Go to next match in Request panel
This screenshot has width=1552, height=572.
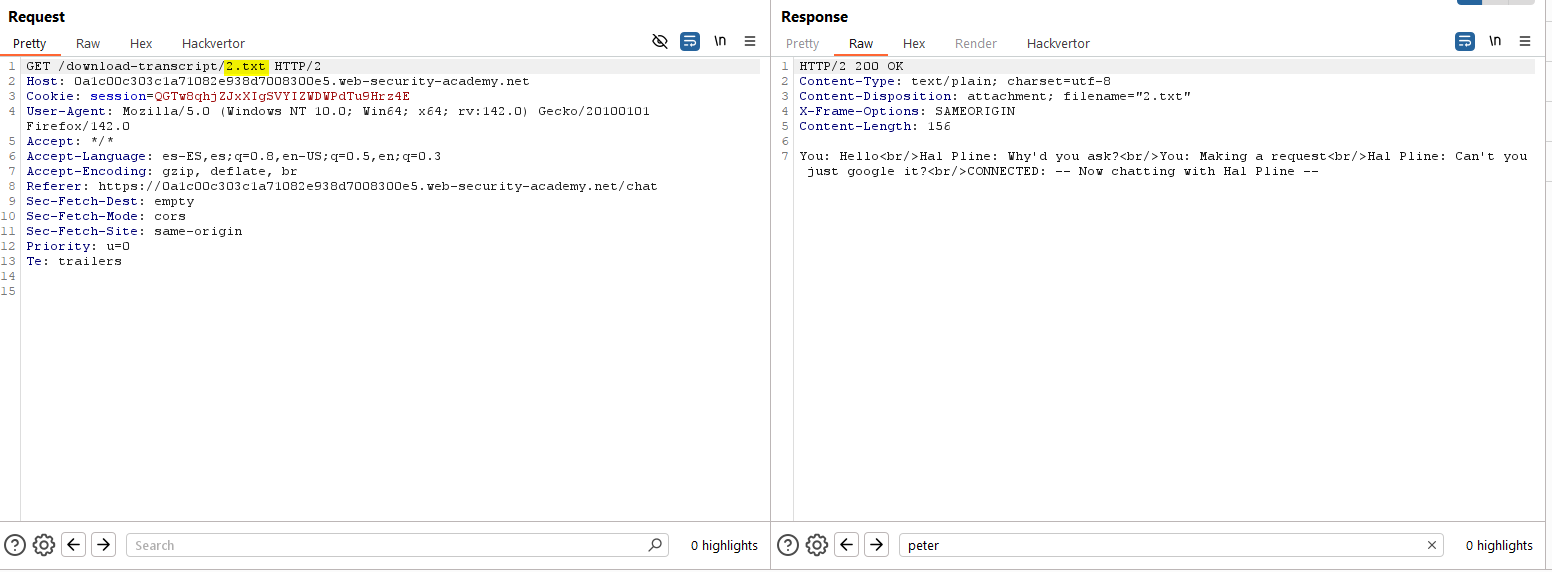click(x=103, y=545)
